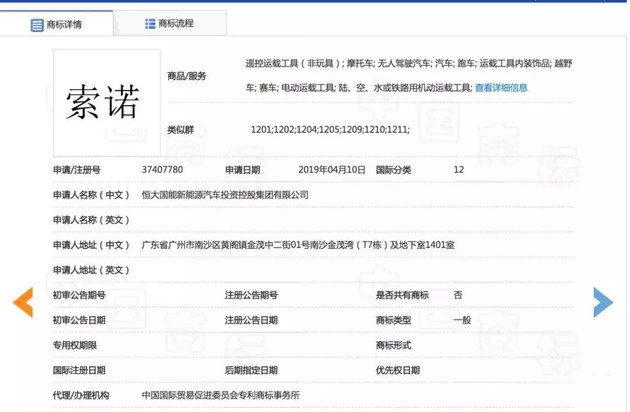The width and height of the screenshot is (630, 412).
Task: Click agency 中国国际贸易促进委员会专利商标事务所
Action: click(x=221, y=395)
